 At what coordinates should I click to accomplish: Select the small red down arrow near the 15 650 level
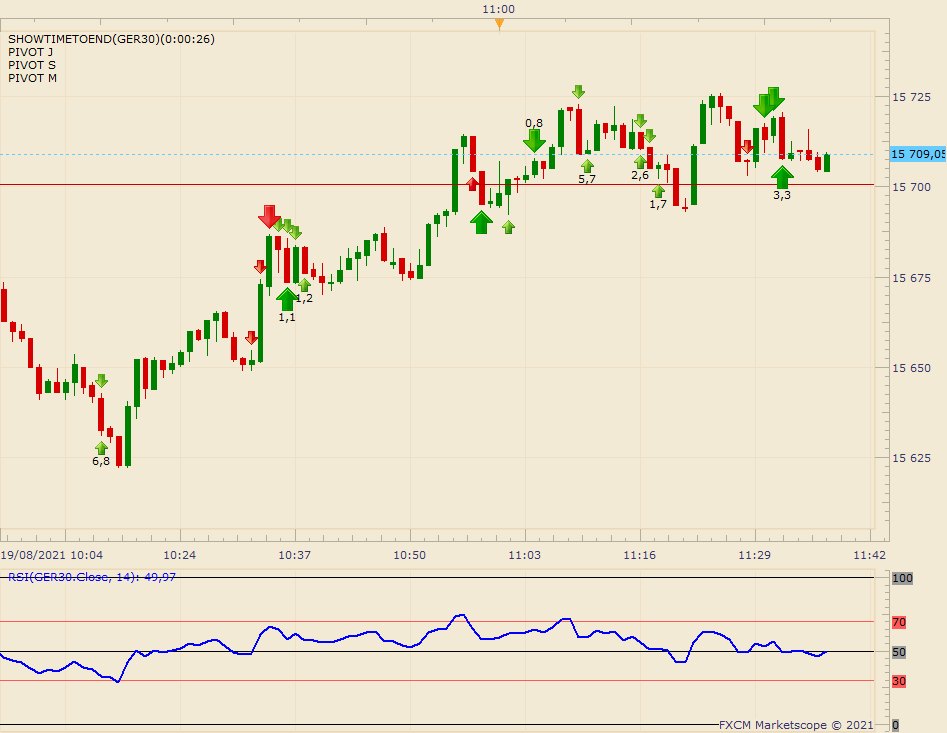(252, 338)
